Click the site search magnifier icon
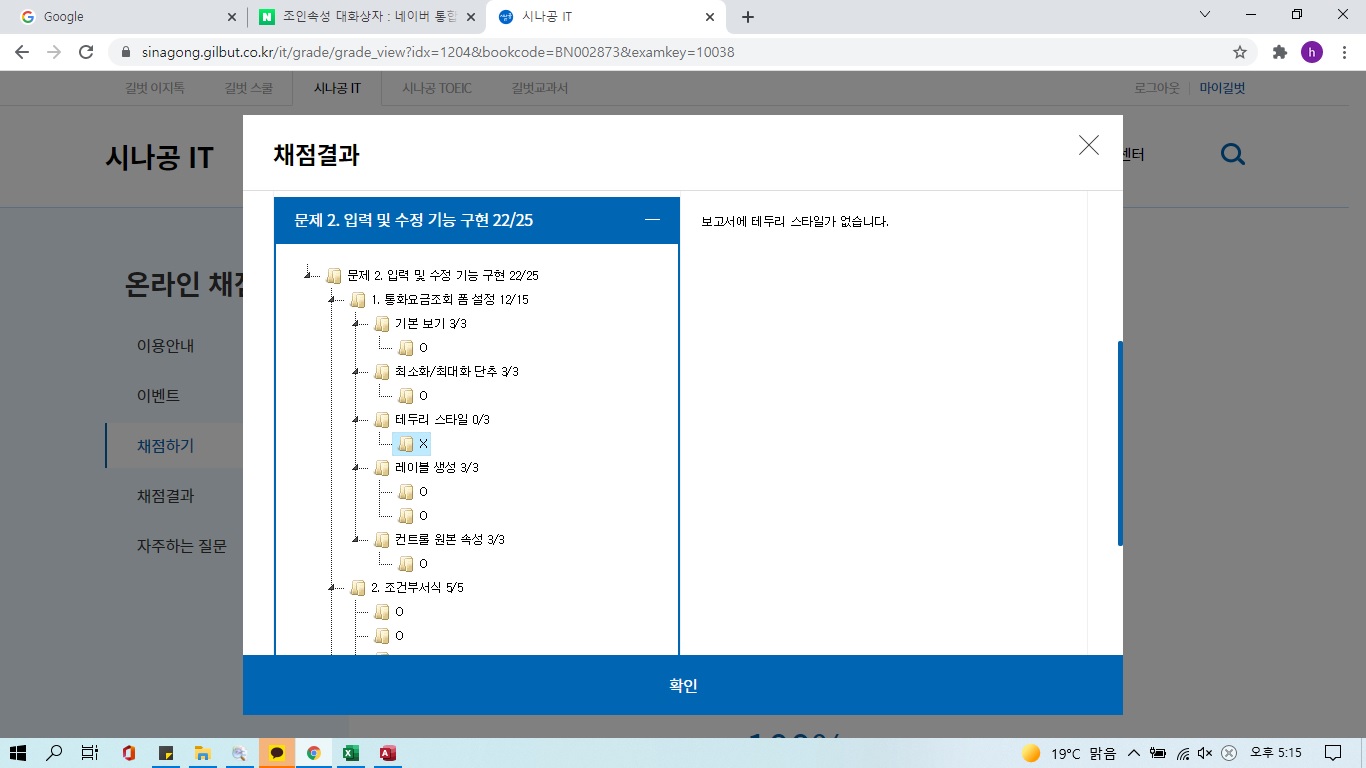1366x768 pixels. (x=1233, y=154)
